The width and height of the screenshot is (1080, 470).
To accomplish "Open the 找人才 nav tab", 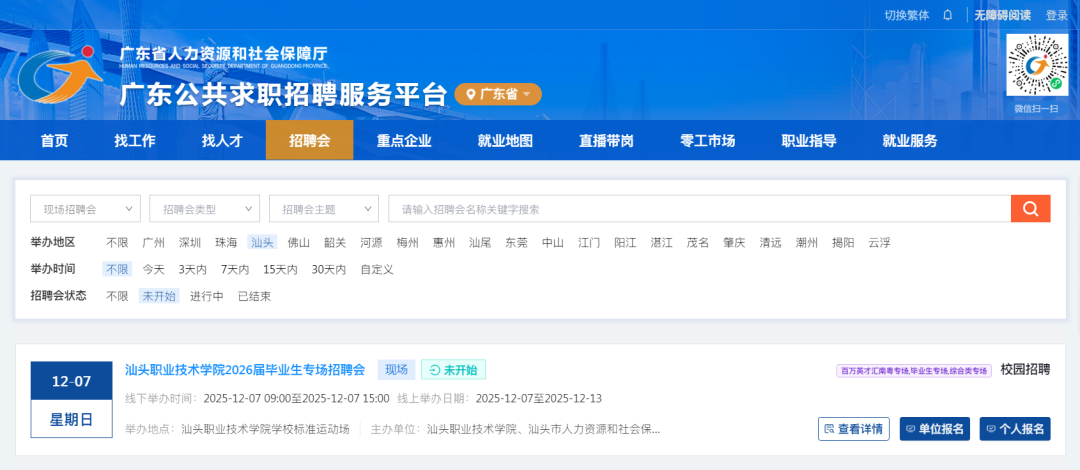I will (222, 141).
